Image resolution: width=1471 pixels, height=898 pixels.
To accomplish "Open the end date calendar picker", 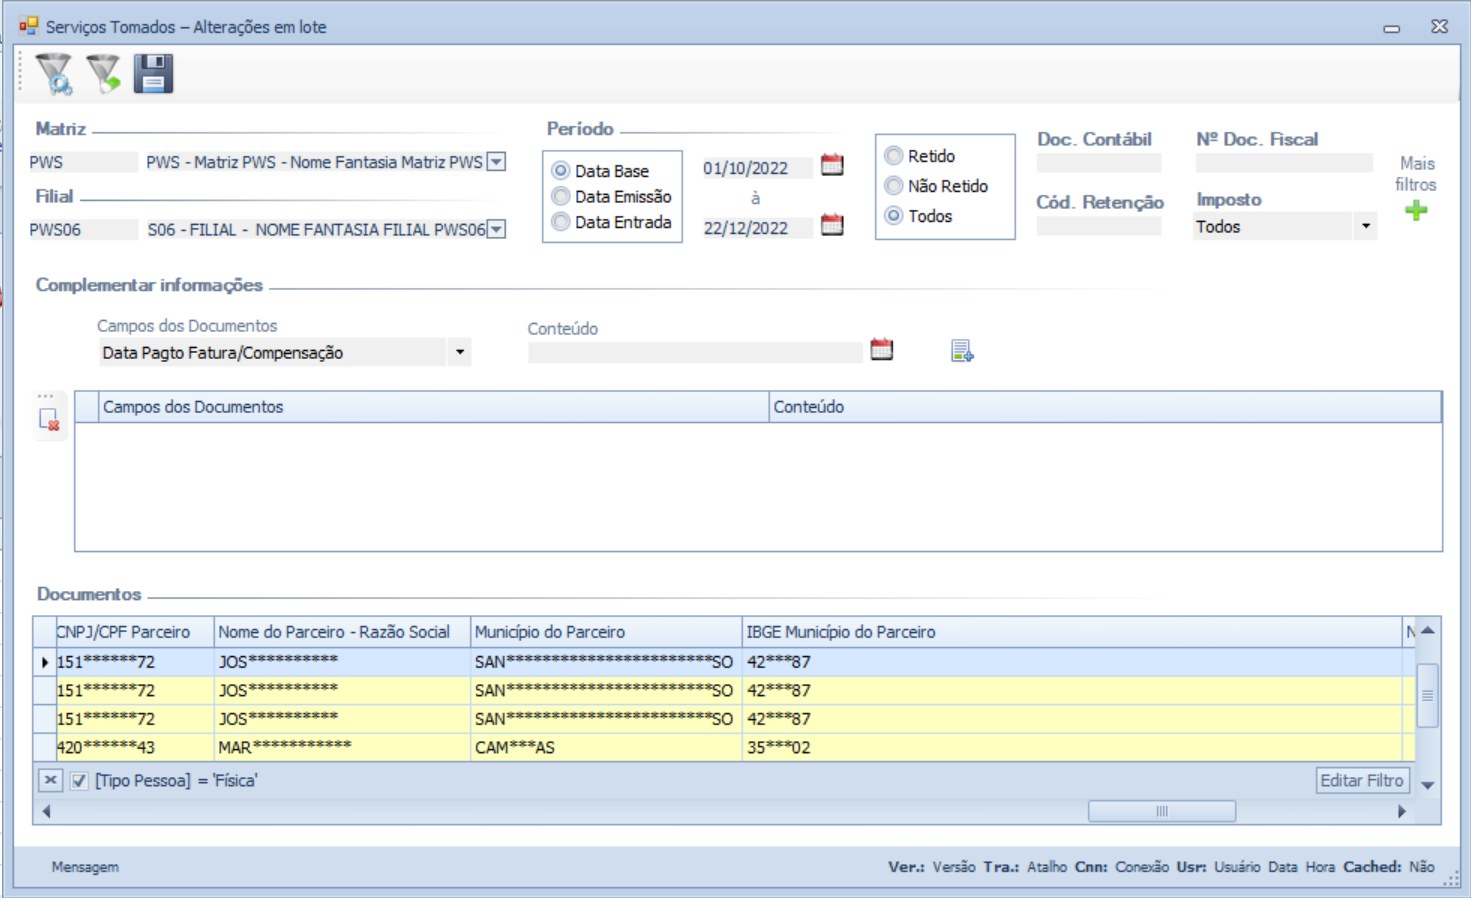I will (x=832, y=225).
